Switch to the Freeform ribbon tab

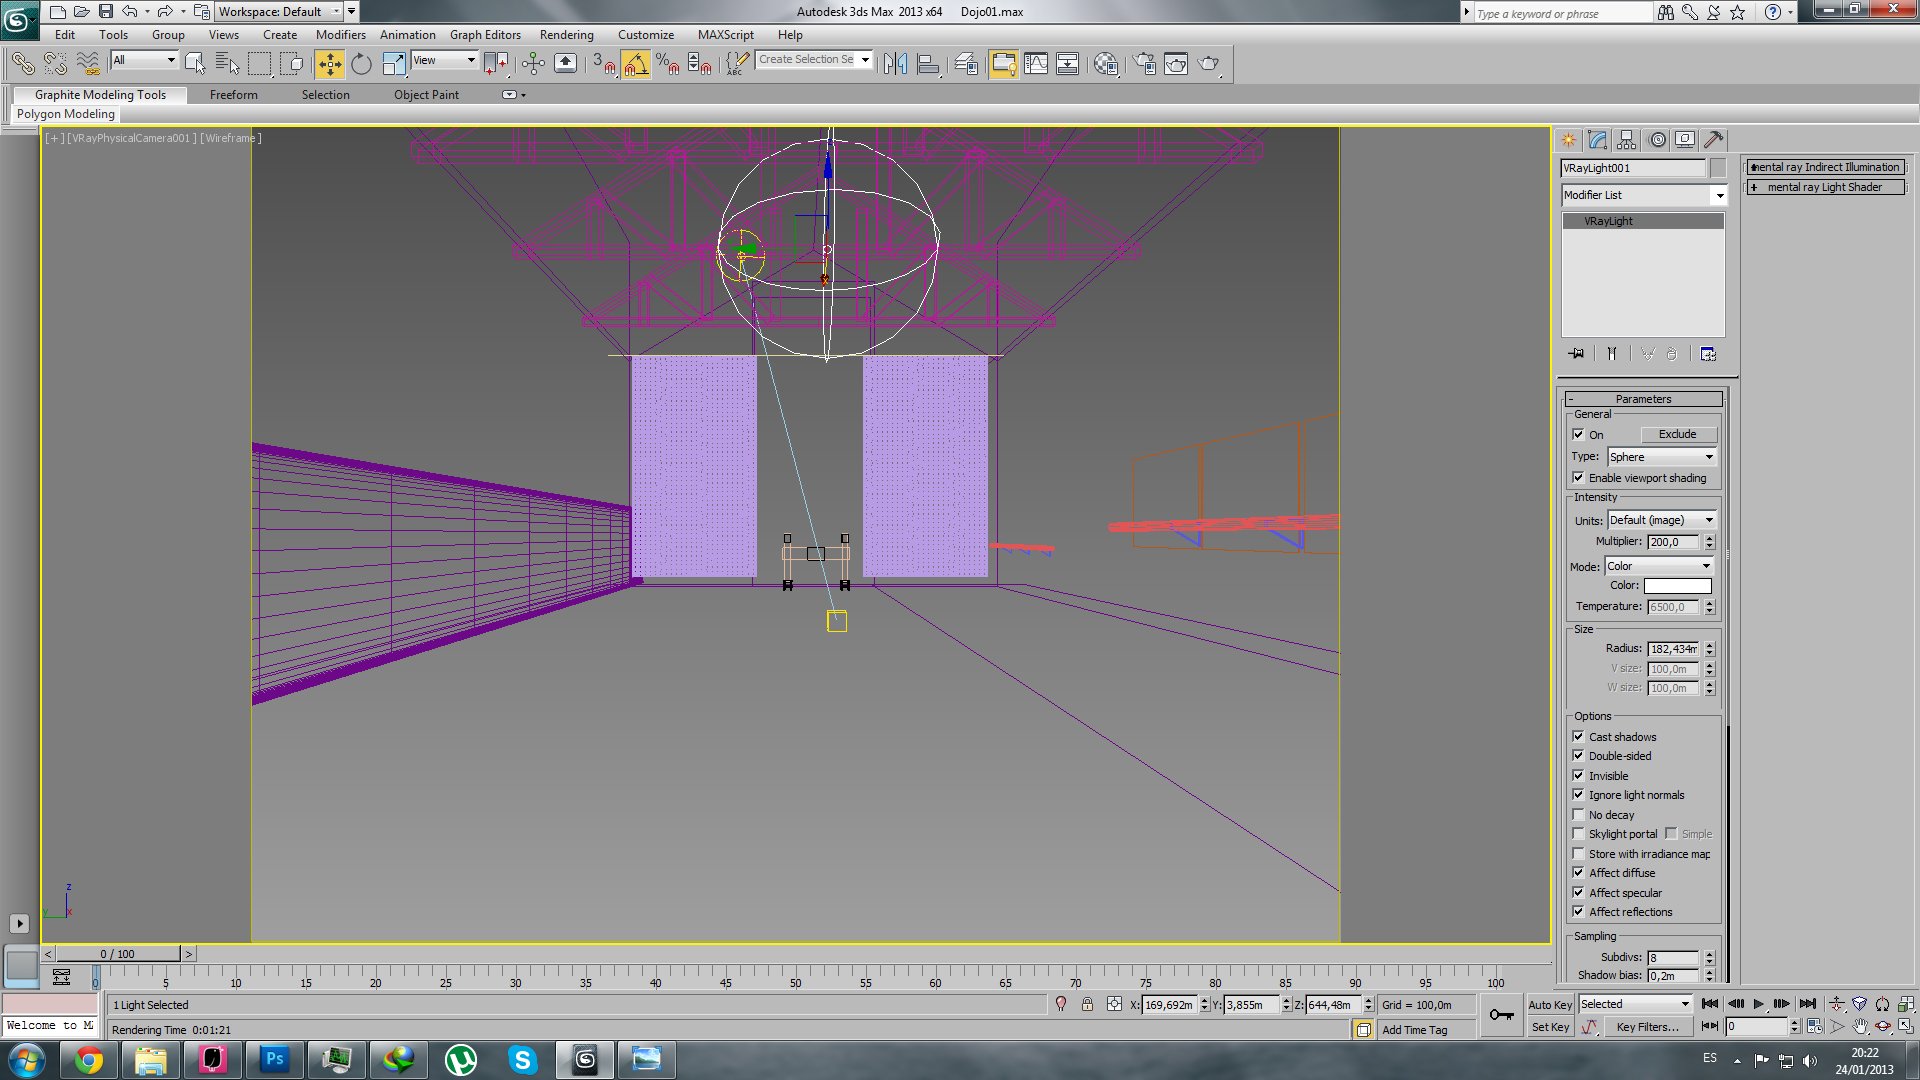(x=233, y=95)
